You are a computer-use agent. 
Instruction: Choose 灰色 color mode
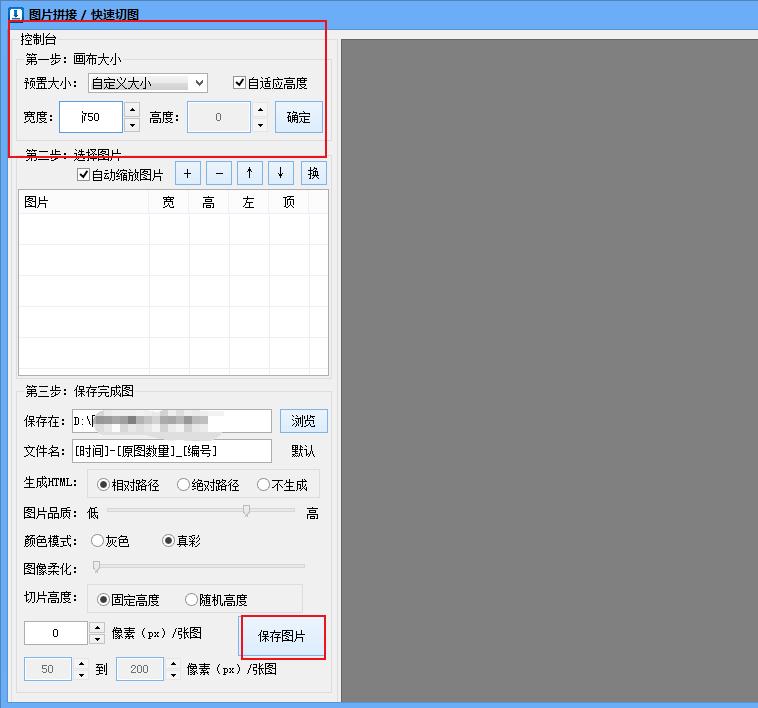[98, 541]
